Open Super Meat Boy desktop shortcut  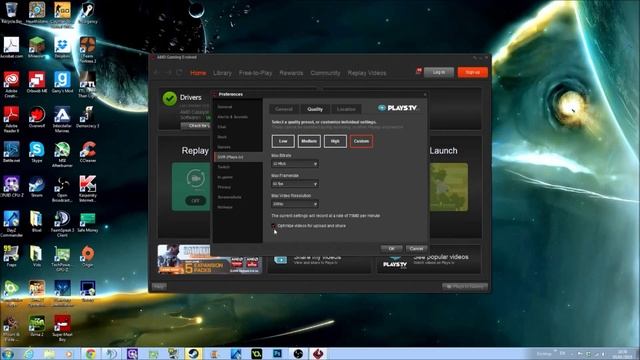(62, 328)
